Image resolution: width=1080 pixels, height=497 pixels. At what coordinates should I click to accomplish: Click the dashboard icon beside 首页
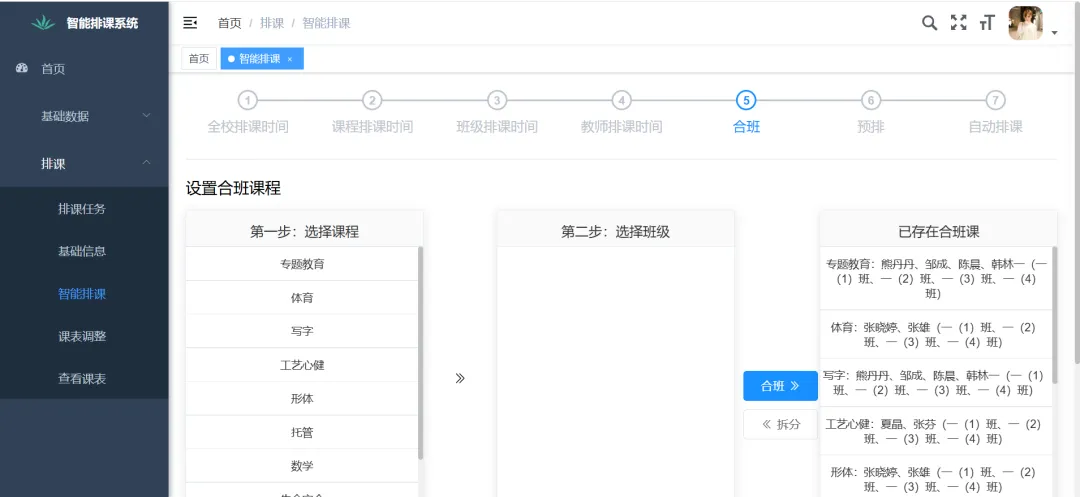[x=22, y=69]
